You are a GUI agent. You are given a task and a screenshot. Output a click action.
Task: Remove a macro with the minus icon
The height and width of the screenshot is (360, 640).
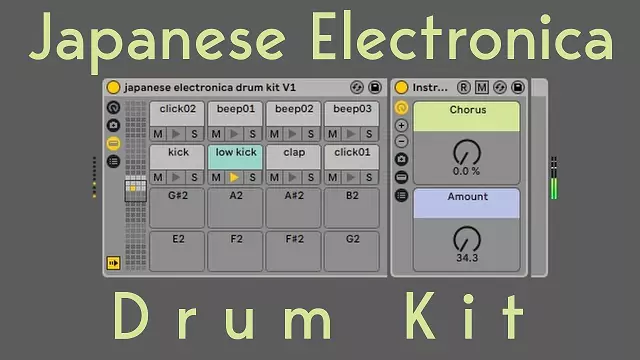402,141
